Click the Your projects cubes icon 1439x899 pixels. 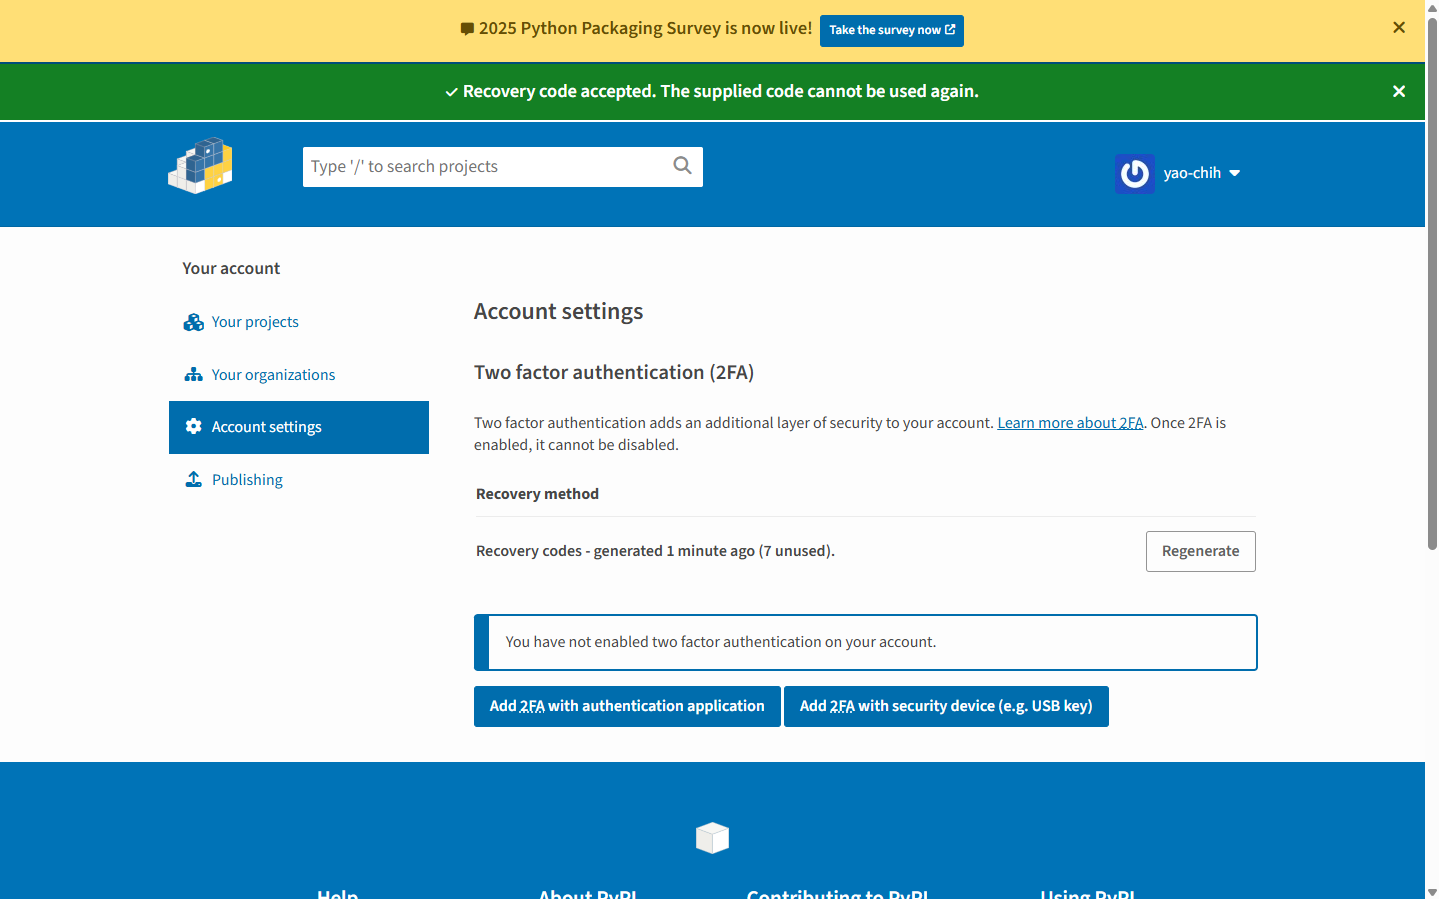point(194,322)
